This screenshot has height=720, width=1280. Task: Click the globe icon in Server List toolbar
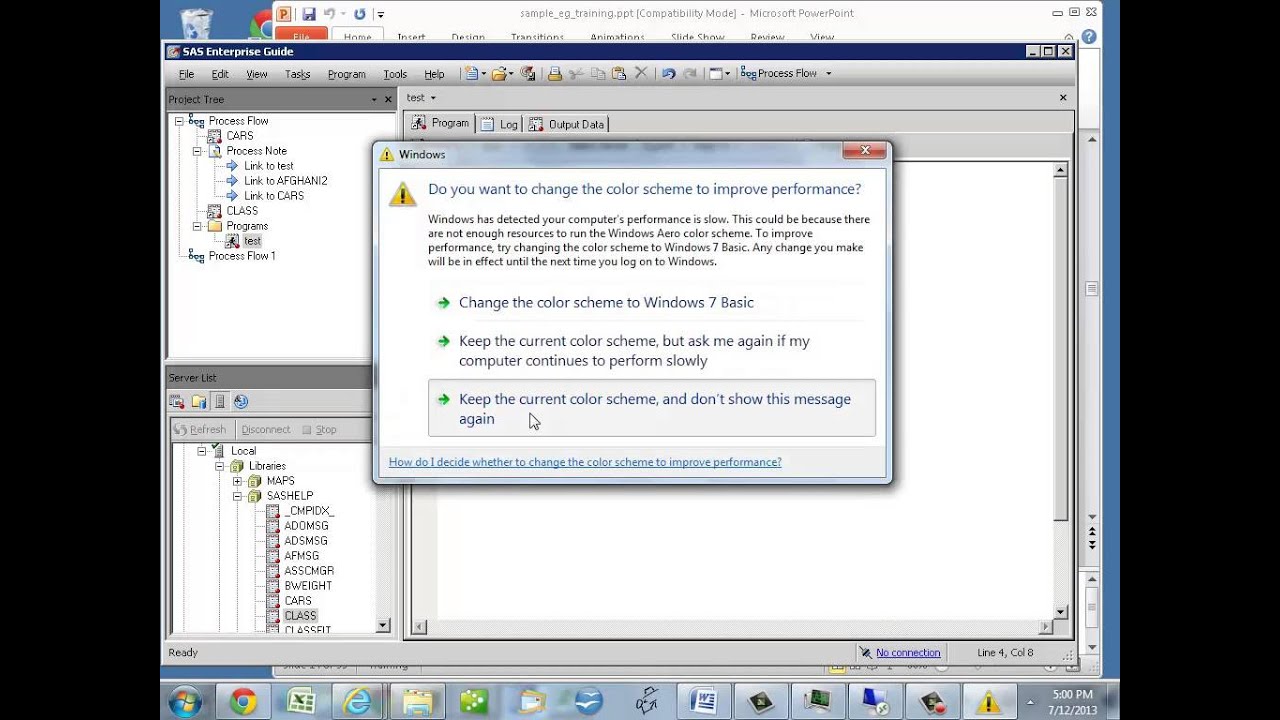click(x=241, y=402)
